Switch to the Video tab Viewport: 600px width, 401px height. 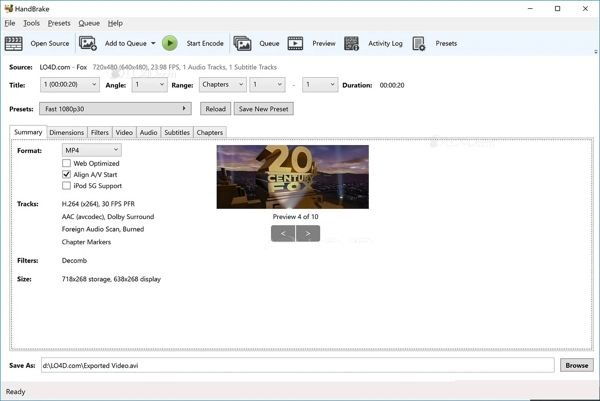tap(124, 132)
